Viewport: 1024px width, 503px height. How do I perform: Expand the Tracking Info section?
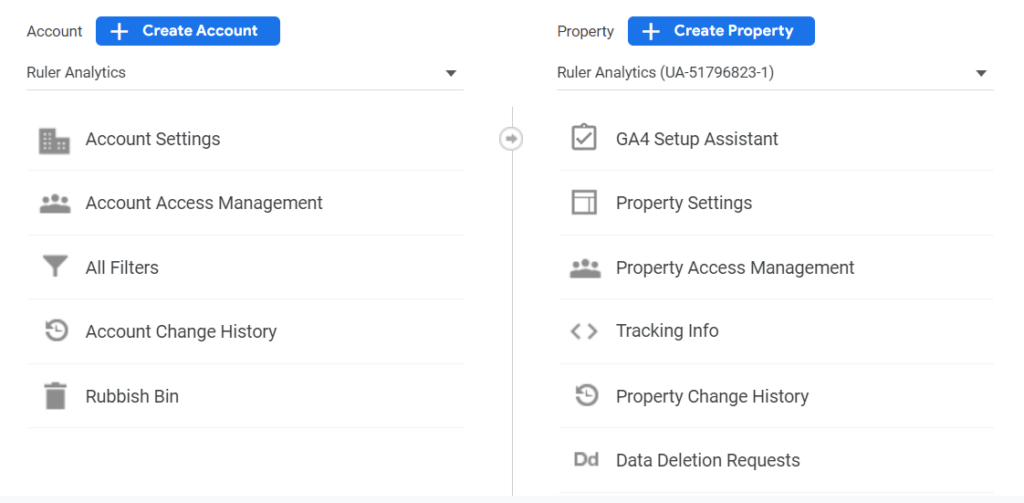pos(667,331)
